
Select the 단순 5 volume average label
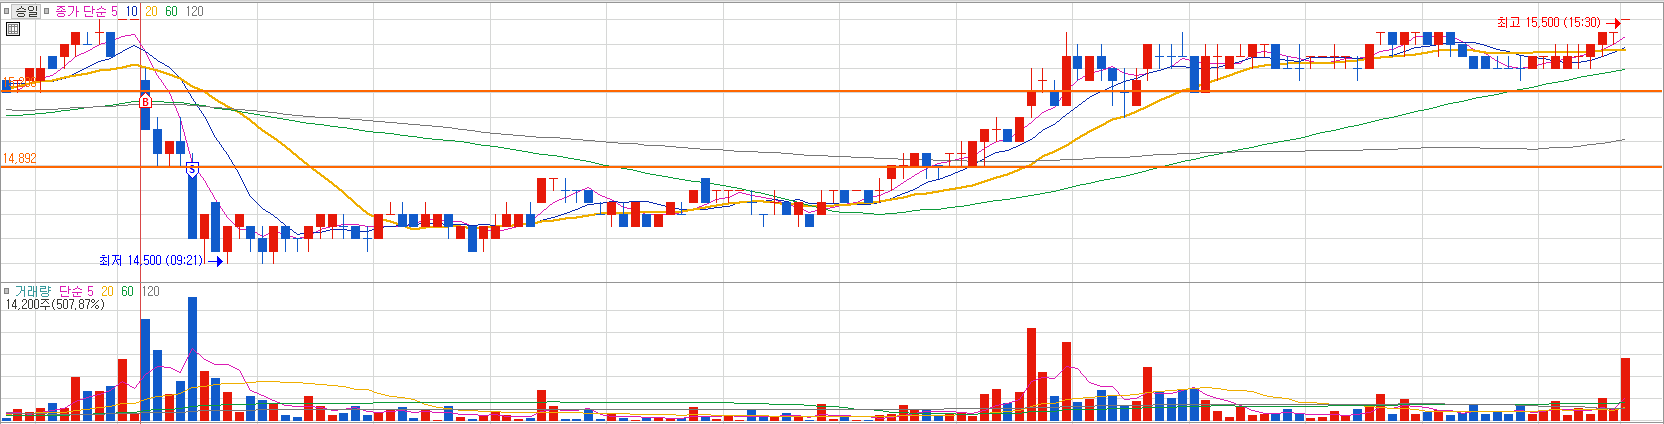point(76,291)
